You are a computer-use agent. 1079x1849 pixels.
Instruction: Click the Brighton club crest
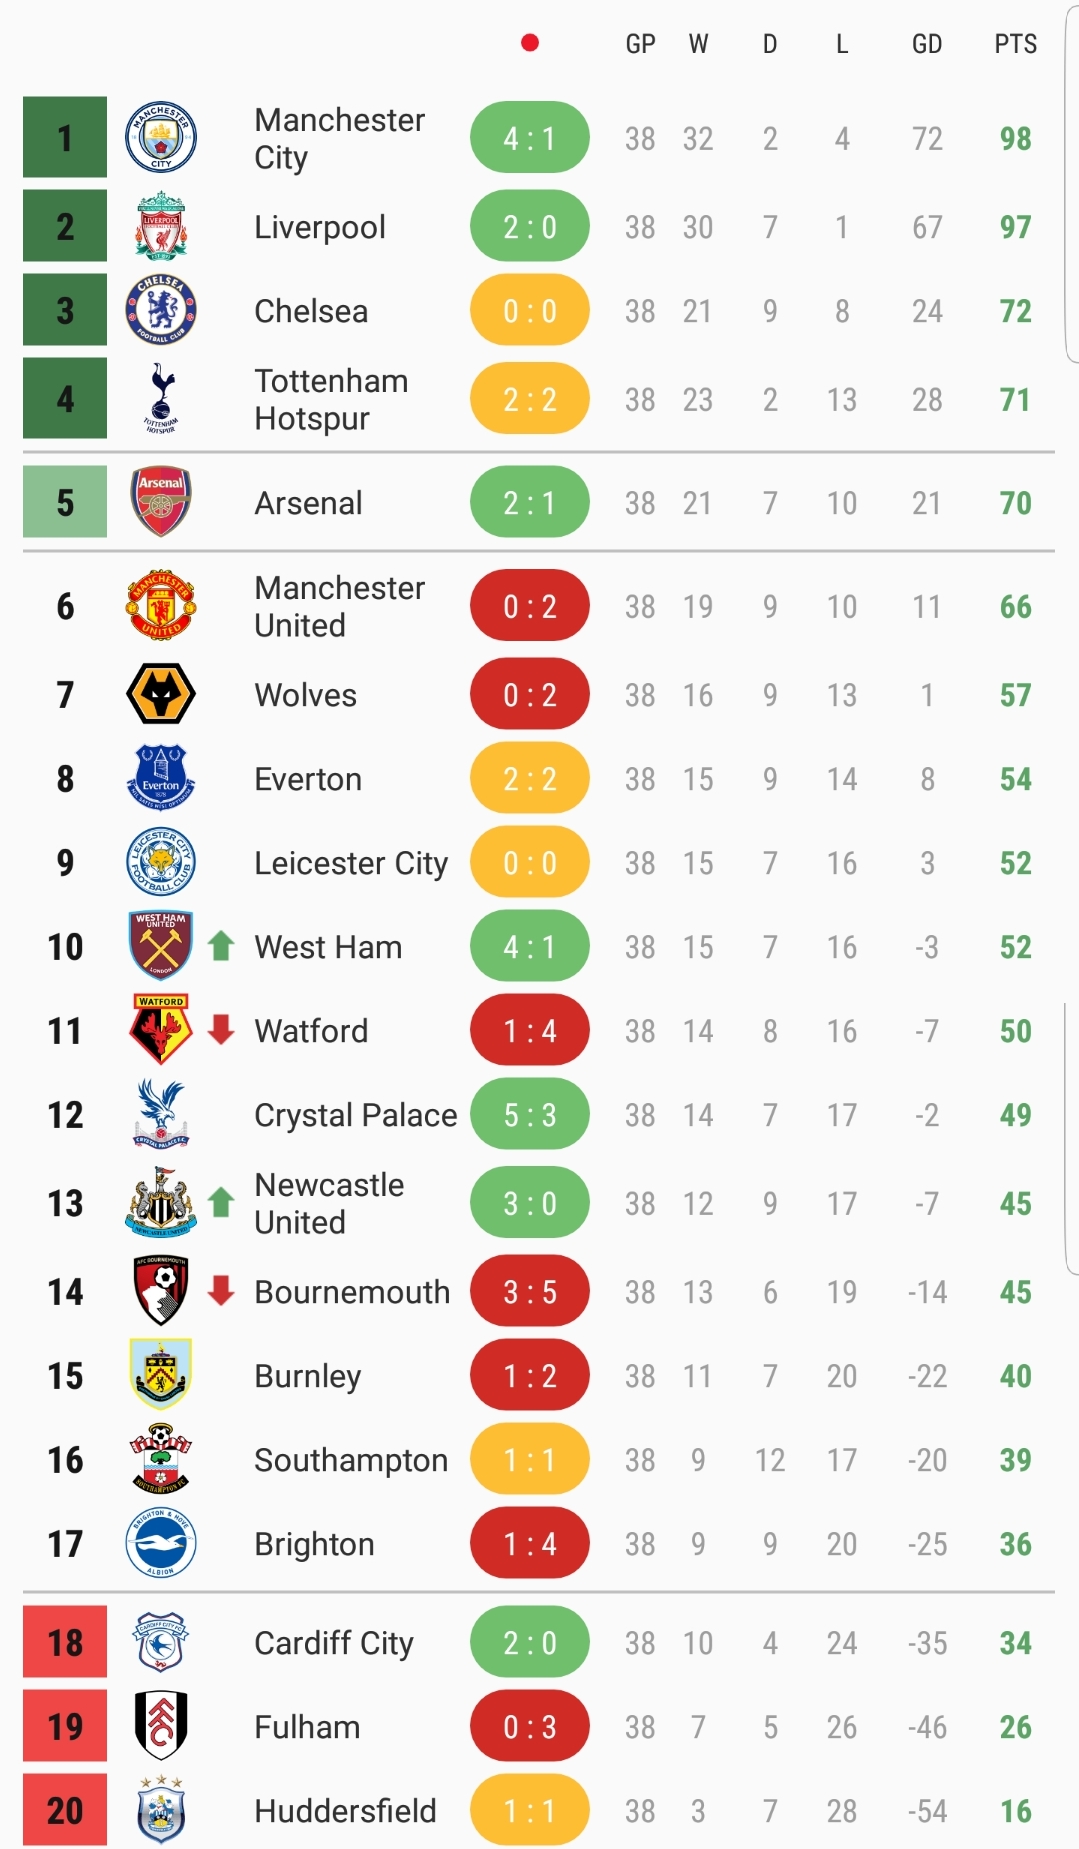161,1543
